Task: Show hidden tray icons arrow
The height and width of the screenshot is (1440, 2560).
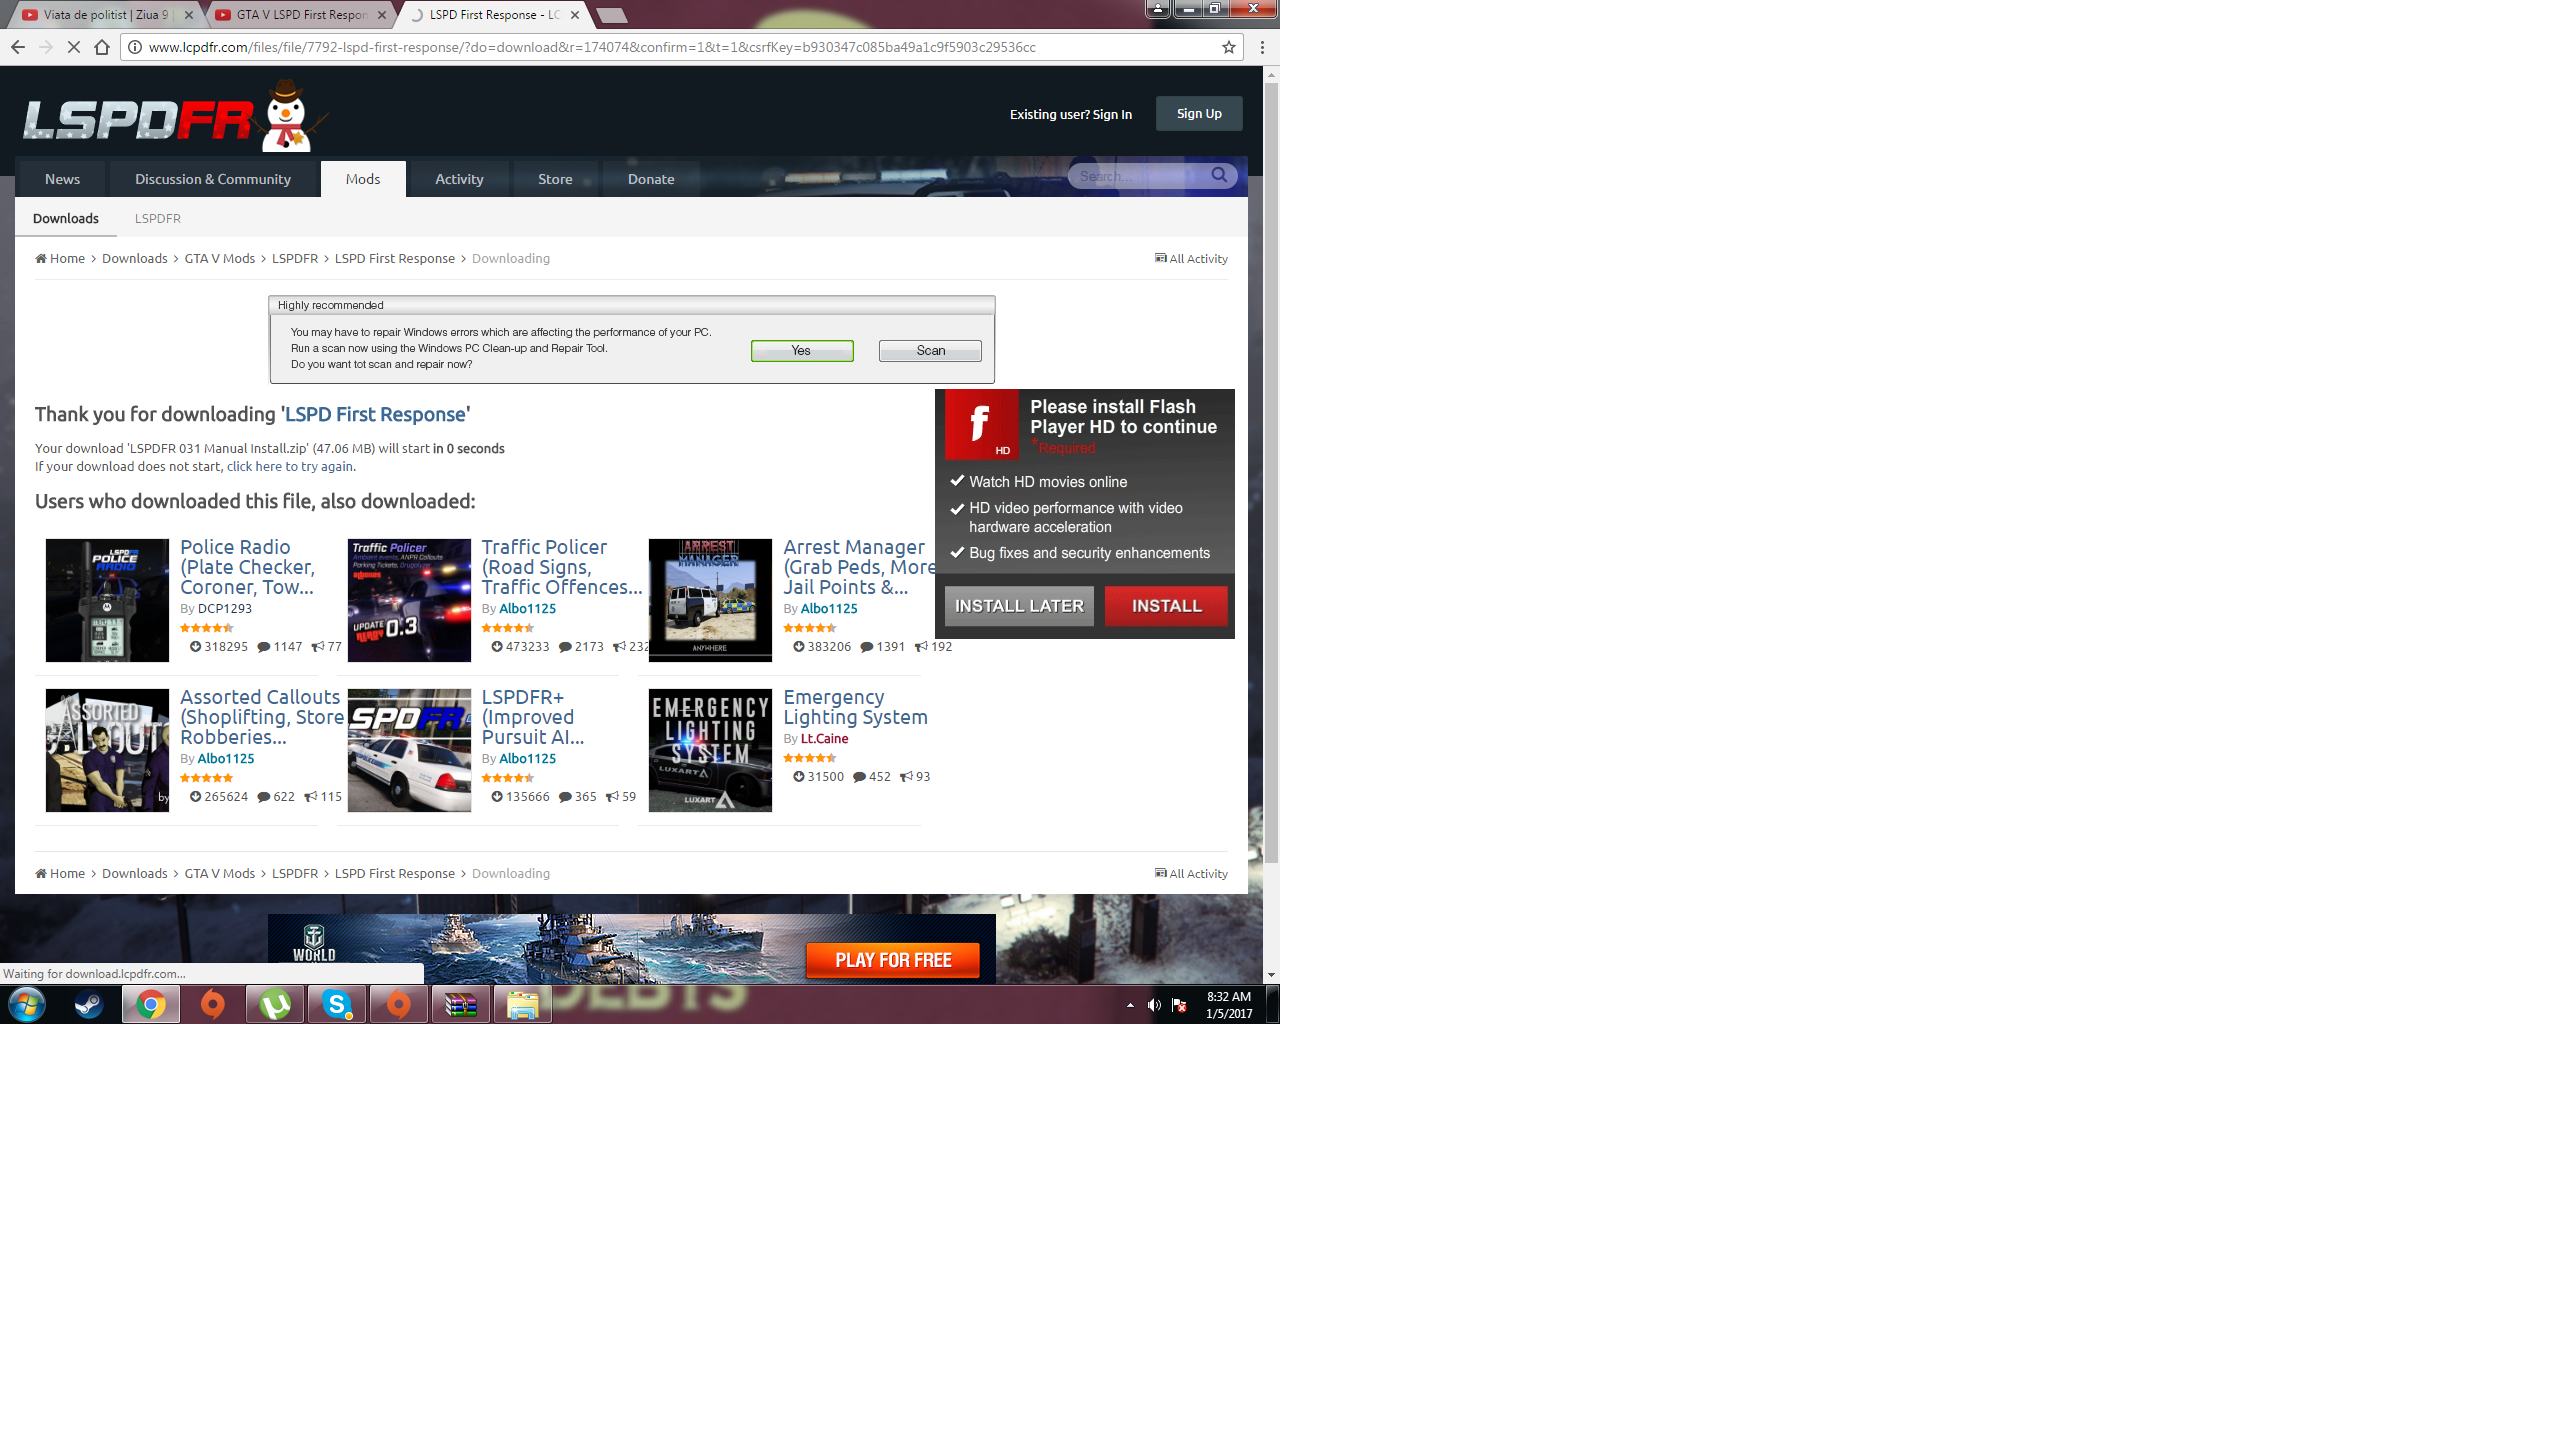Action: pyautogui.click(x=1130, y=1005)
